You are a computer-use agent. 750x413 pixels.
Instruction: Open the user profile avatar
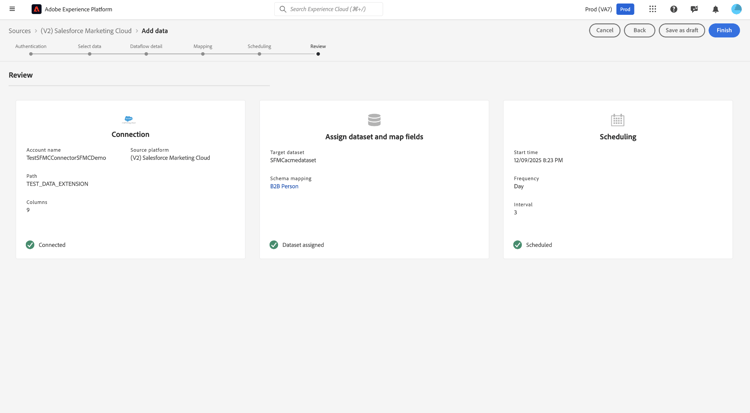click(x=736, y=9)
